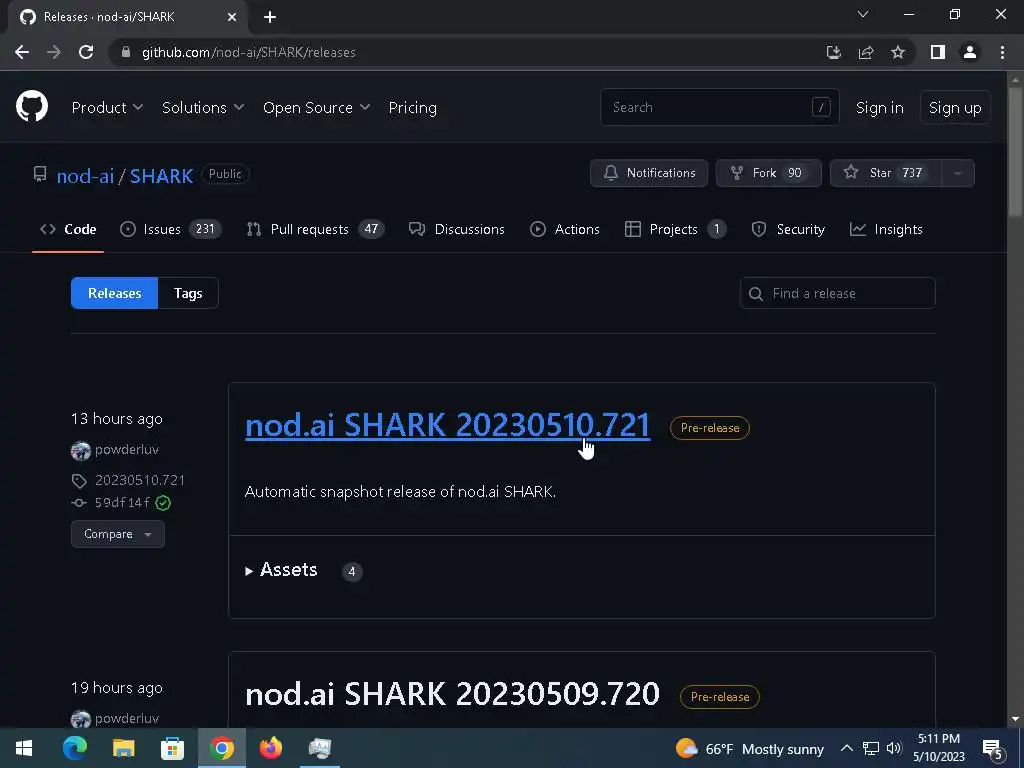Click the Find a release field
This screenshot has width=1024, height=768.
point(837,293)
